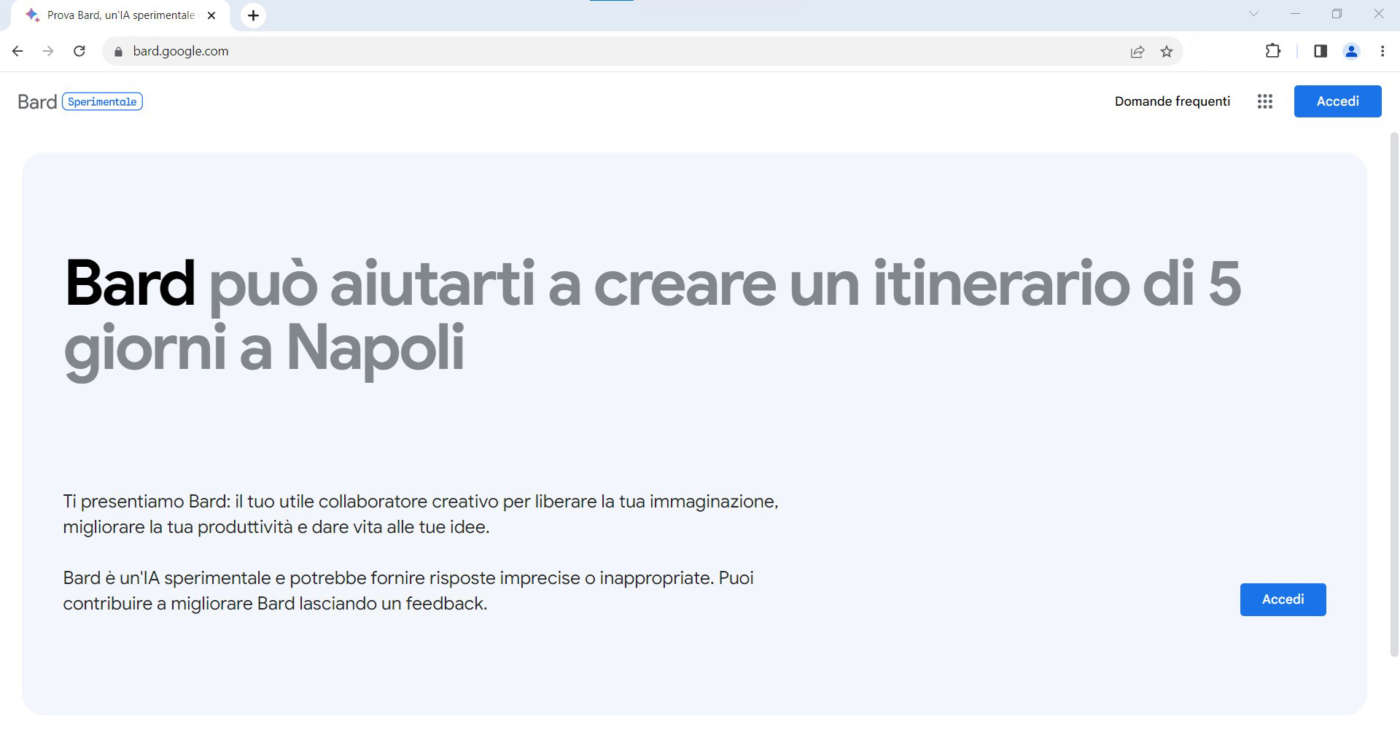Reload the Bard page
The height and width of the screenshot is (751, 1400).
[80, 51]
